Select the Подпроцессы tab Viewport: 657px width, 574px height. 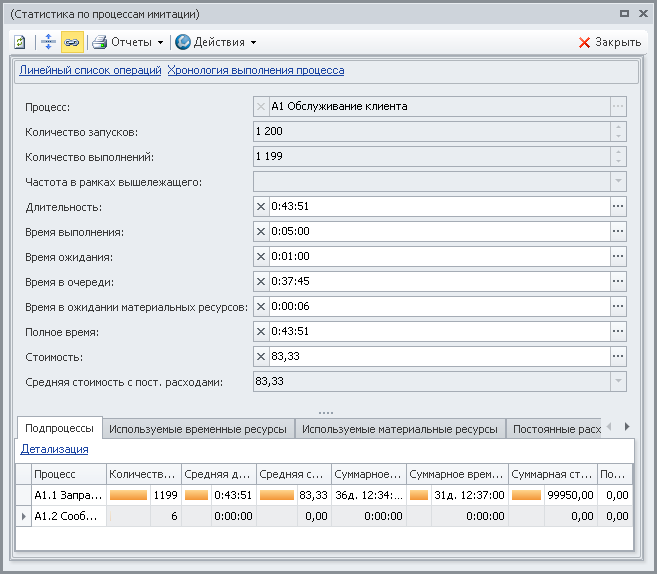pyautogui.click(x=59, y=428)
